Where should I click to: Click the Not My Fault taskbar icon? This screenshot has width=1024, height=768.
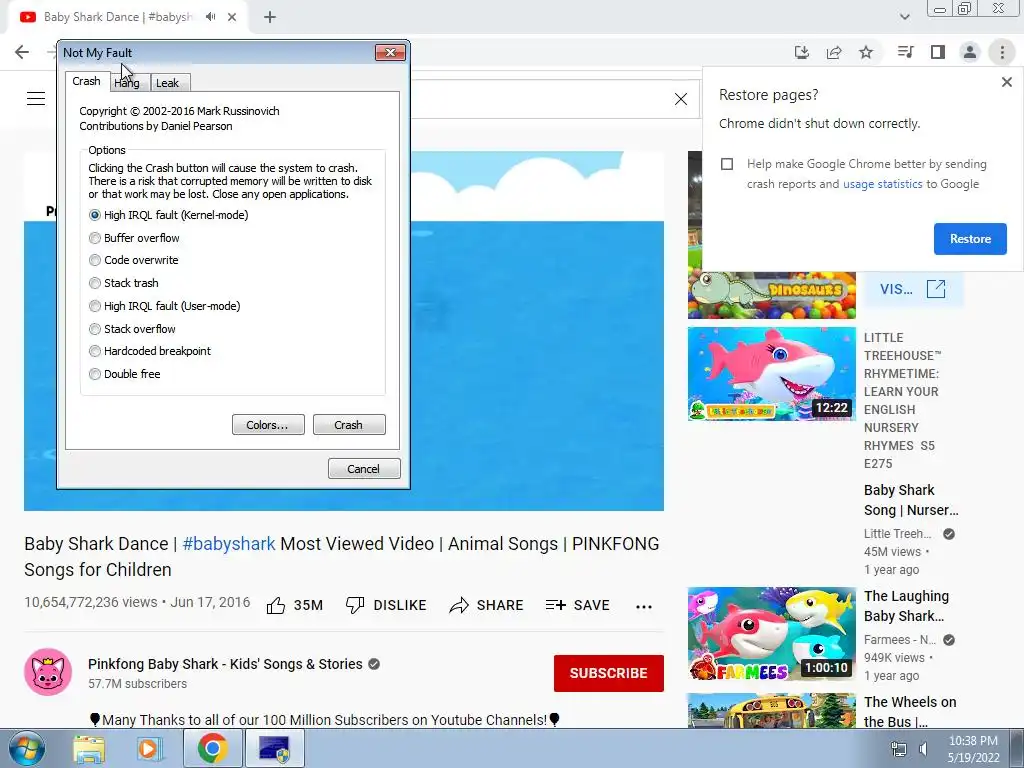click(x=274, y=748)
